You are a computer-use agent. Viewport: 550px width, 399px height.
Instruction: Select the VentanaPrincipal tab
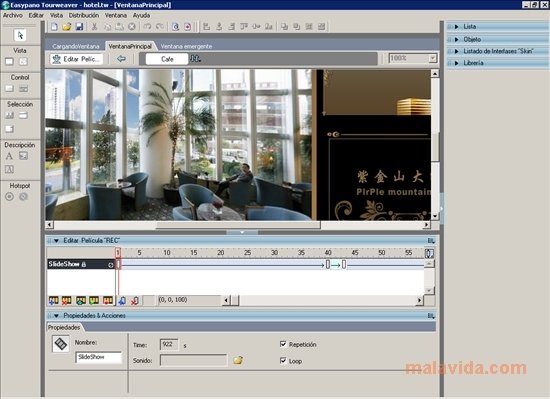click(130, 46)
